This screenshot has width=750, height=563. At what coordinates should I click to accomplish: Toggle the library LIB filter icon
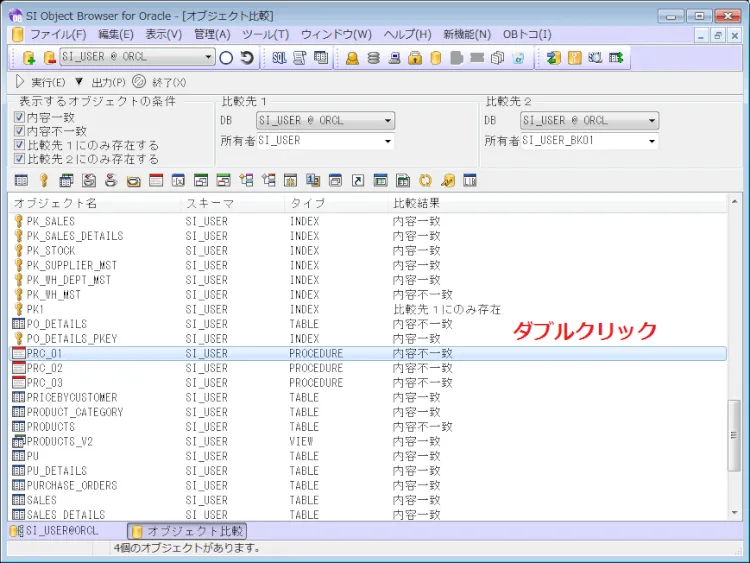470,180
